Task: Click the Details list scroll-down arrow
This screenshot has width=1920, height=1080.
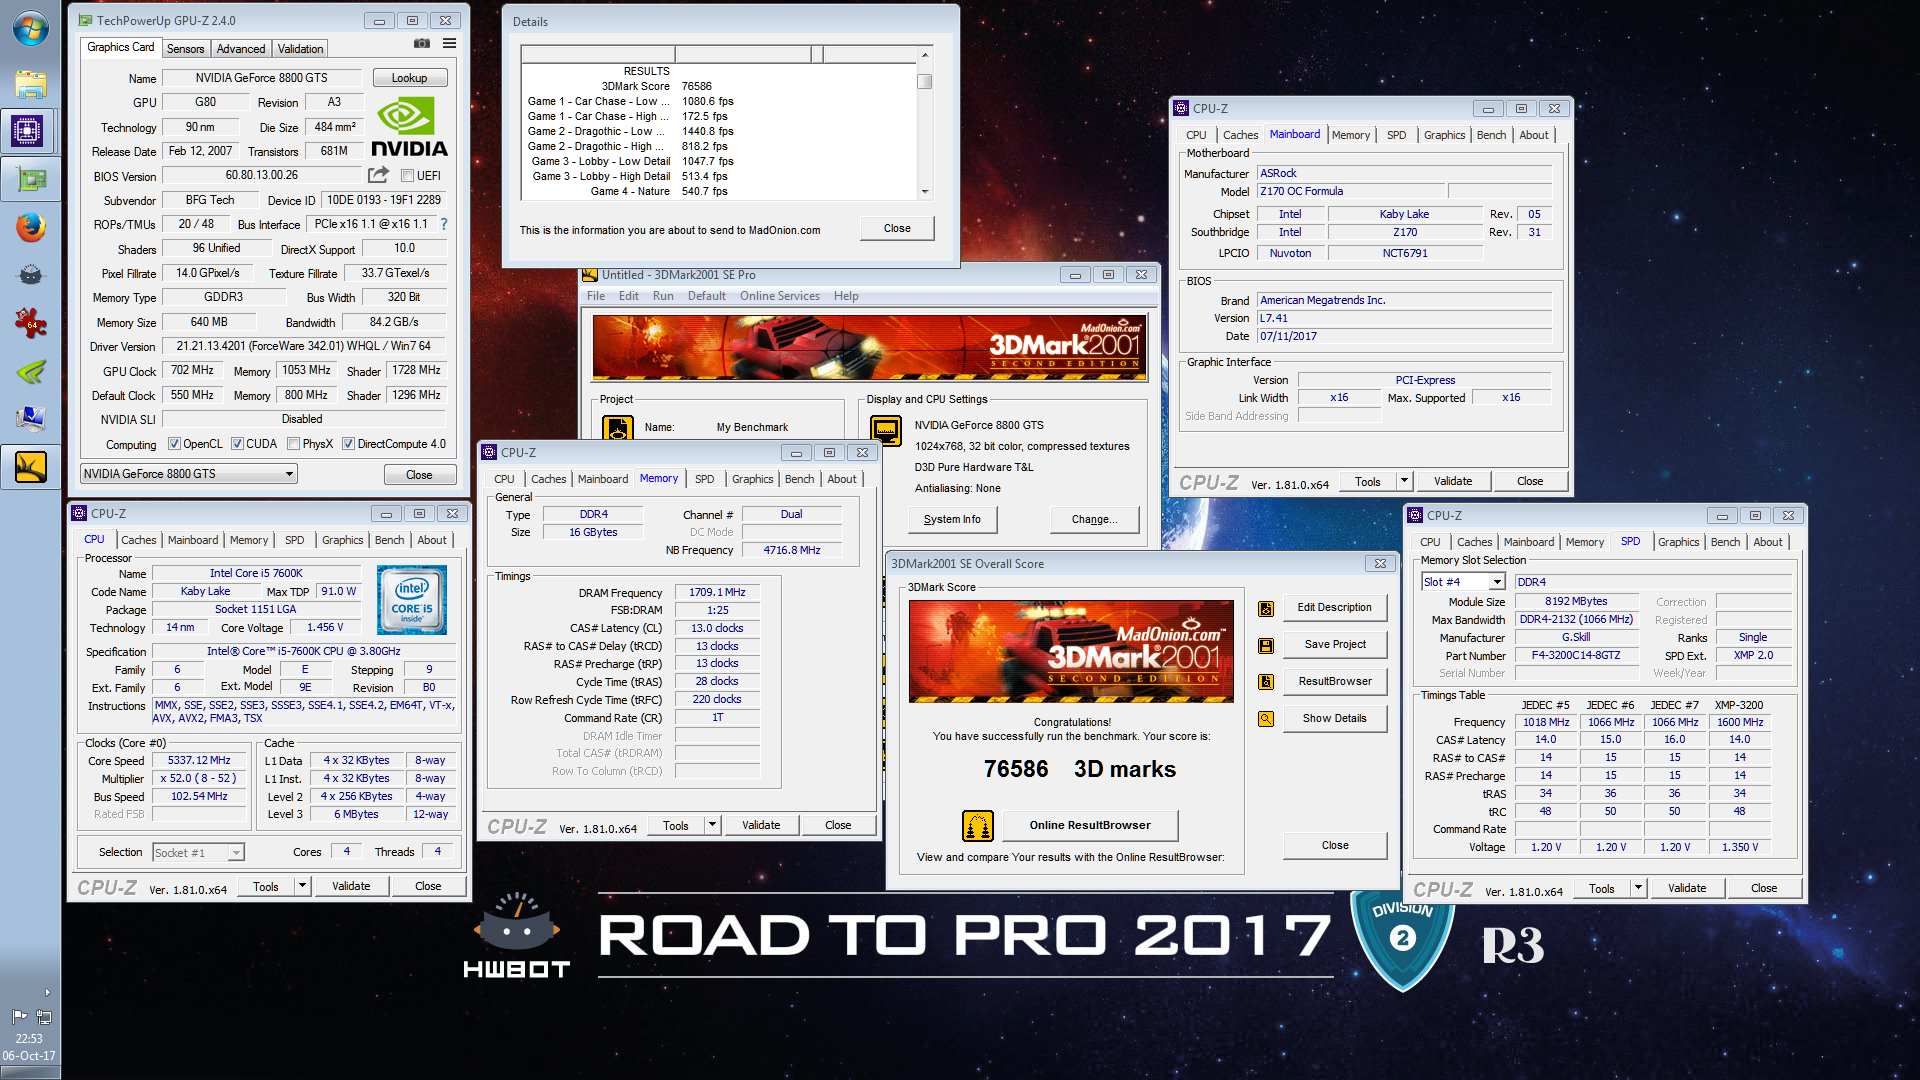Action: (x=925, y=191)
